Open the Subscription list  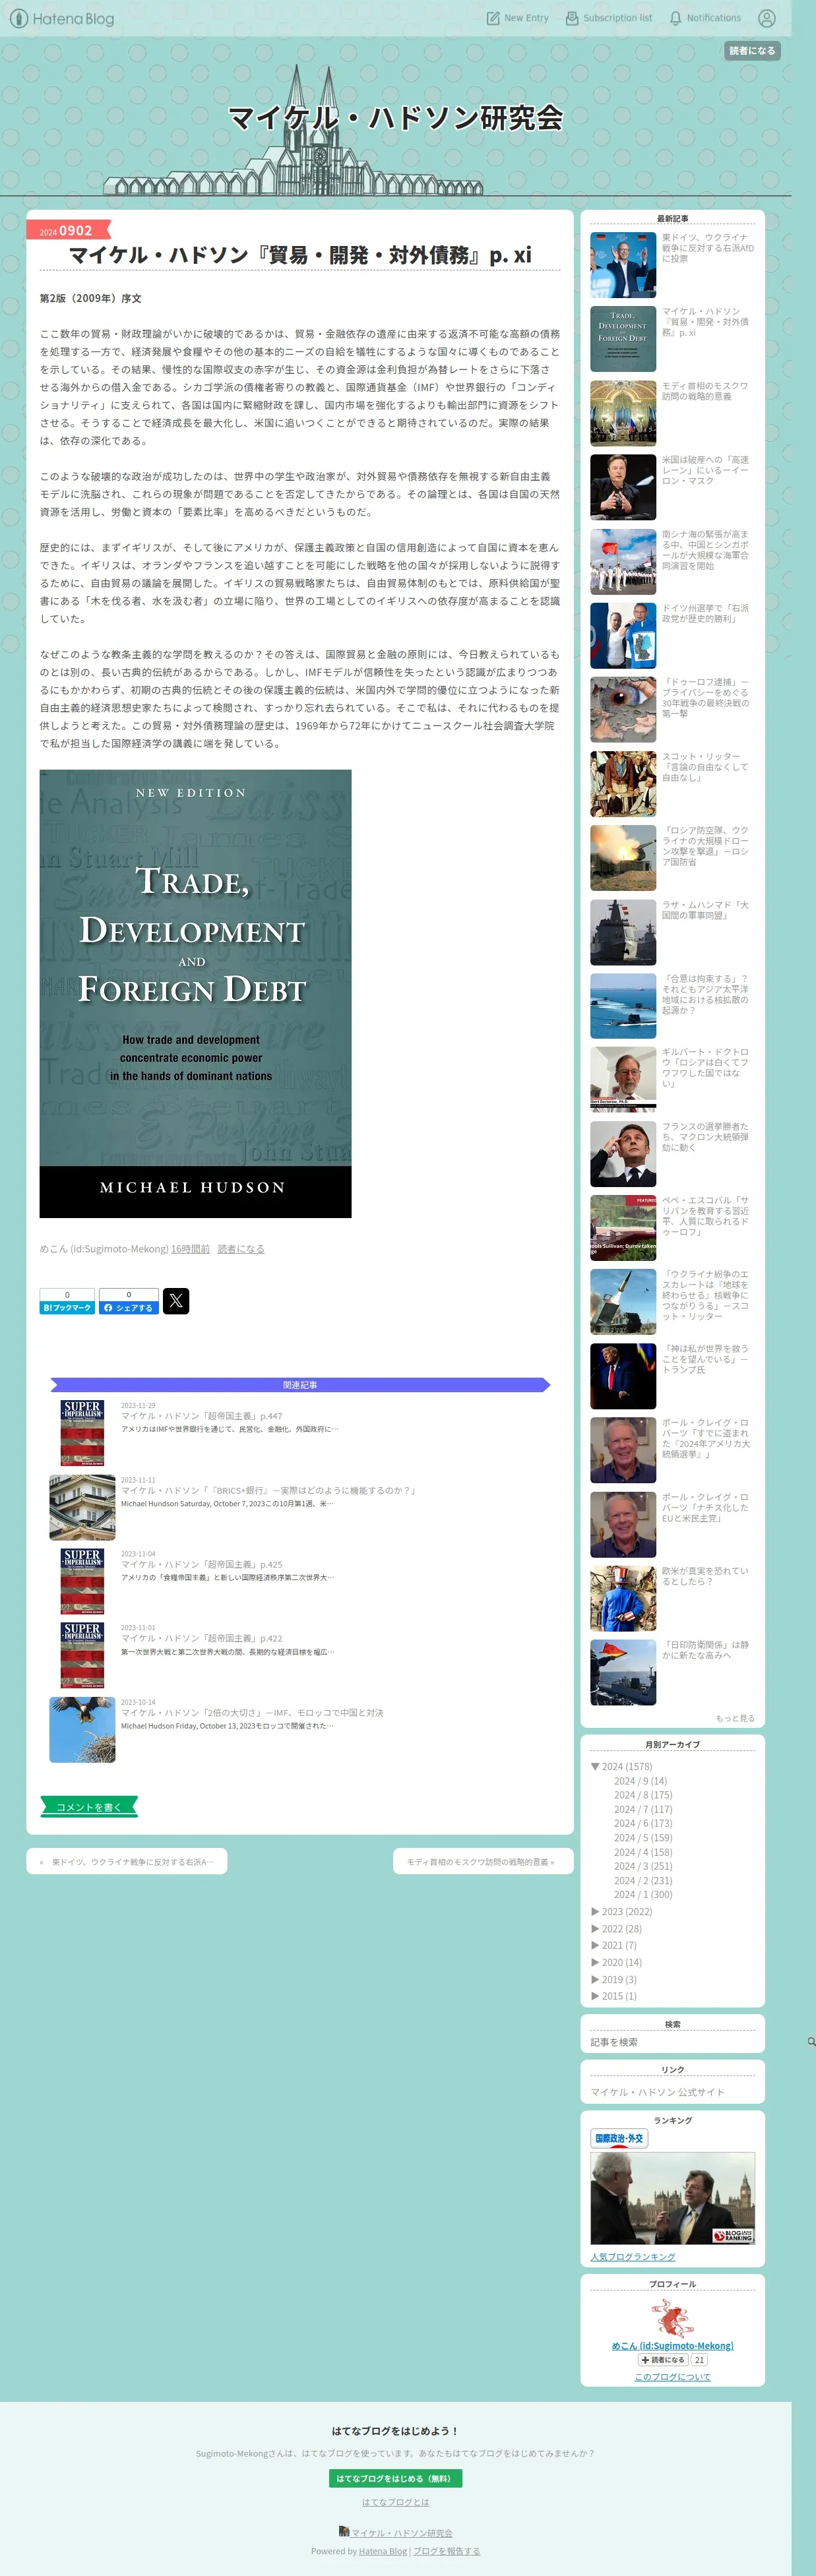tap(608, 18)
